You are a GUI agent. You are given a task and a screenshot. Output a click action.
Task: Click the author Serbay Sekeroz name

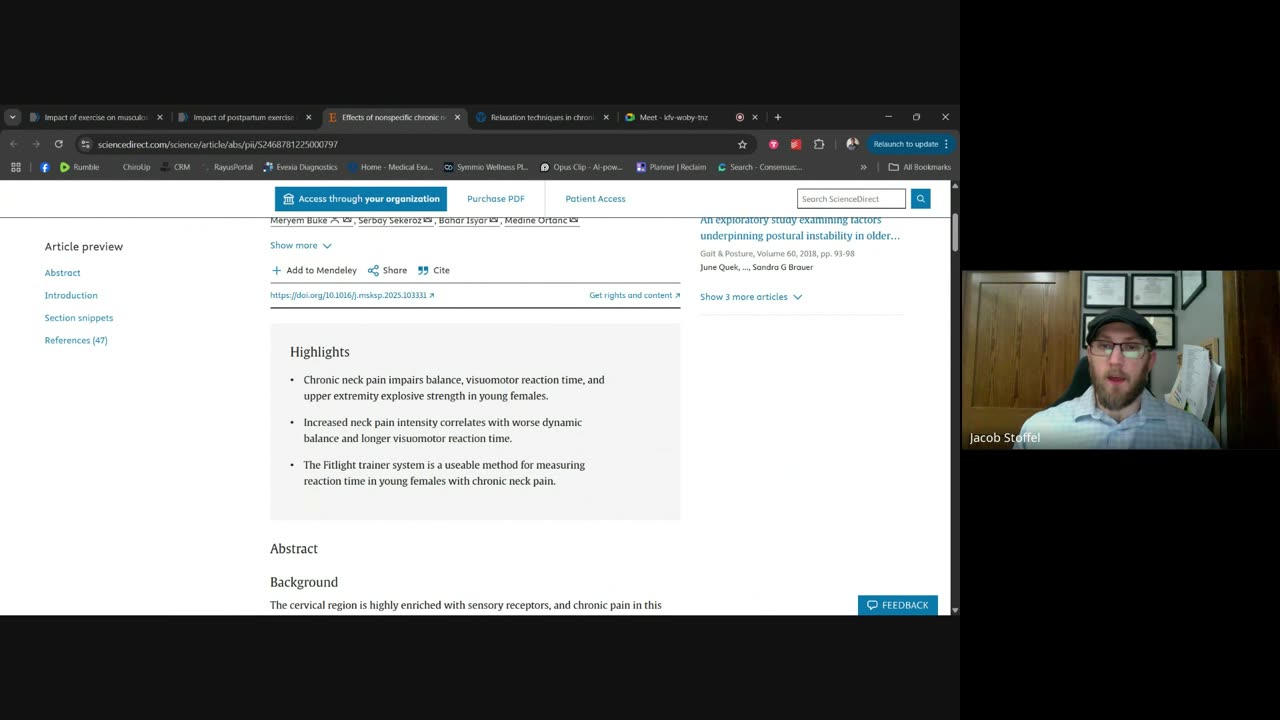pos(390,221)
